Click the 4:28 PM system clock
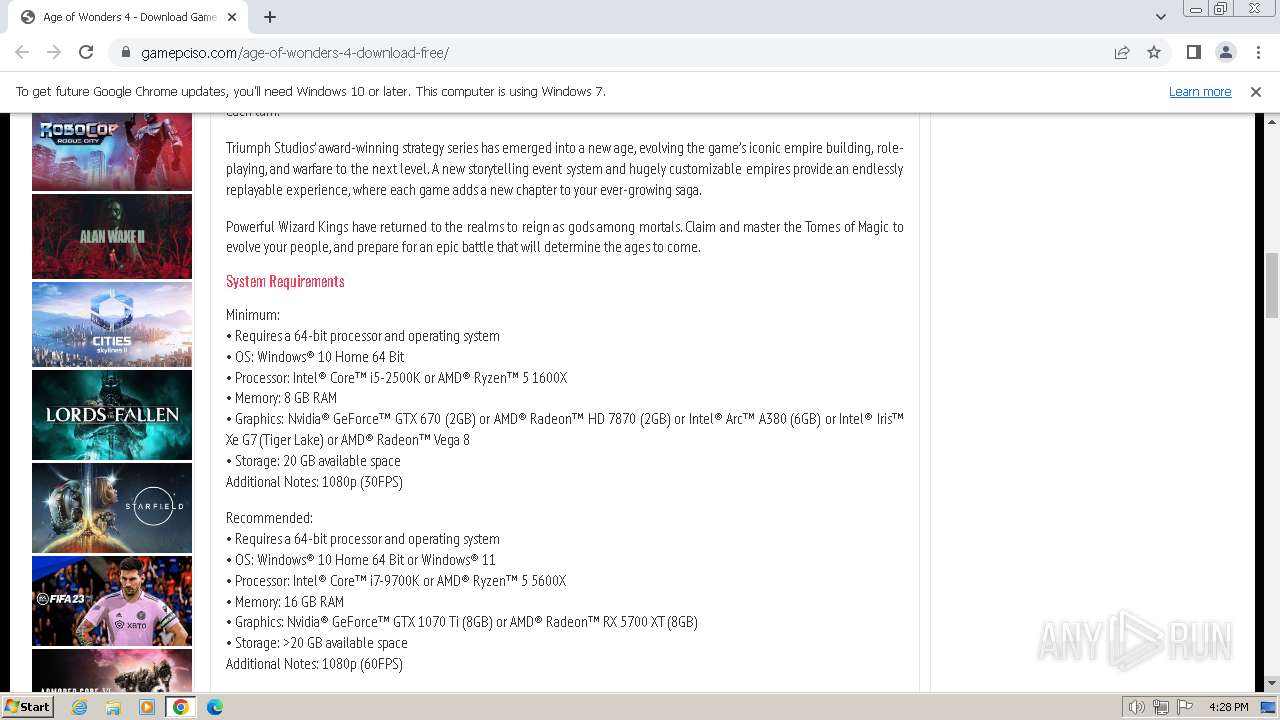The height and width of the screenshot is (720, 1280). [1228, 707]
